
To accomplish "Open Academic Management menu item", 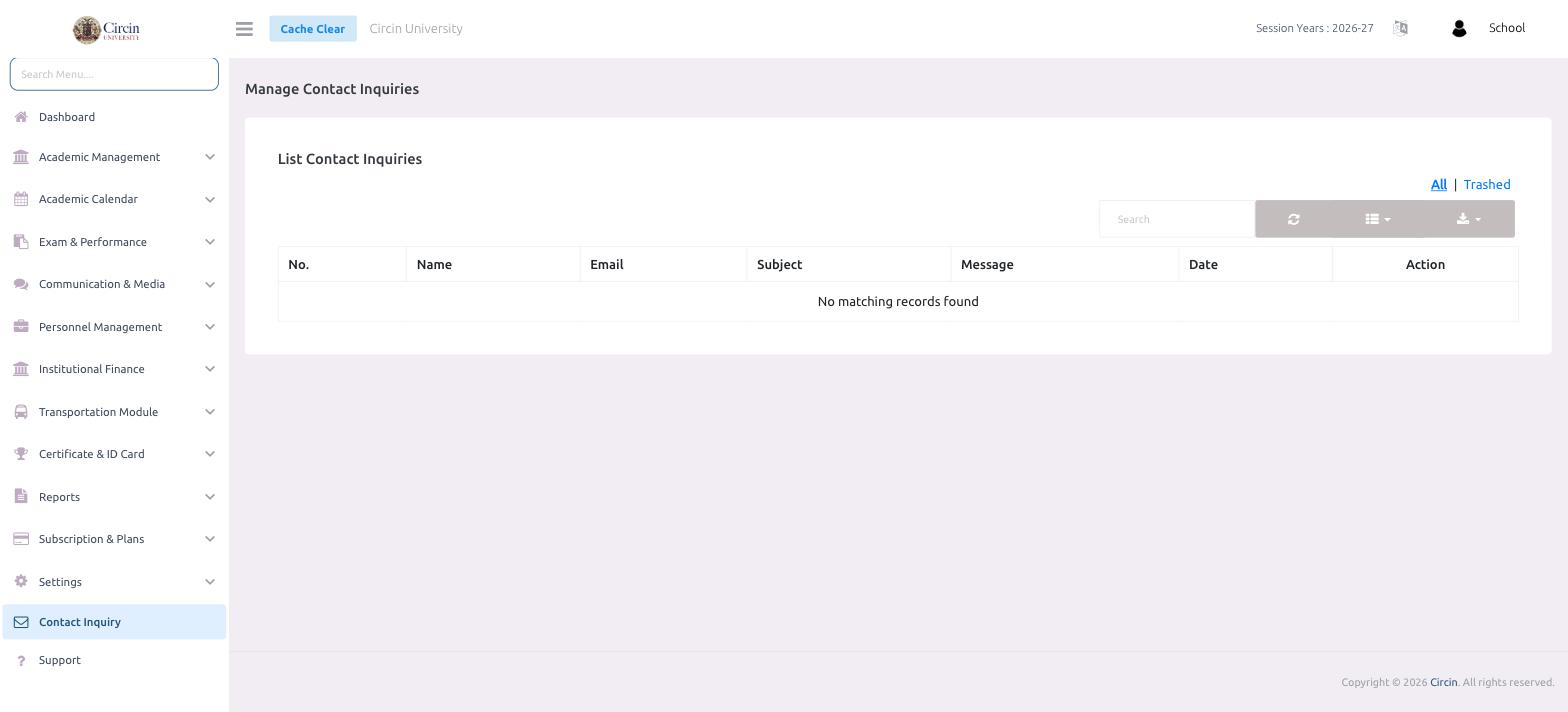I will coord(114,157).
